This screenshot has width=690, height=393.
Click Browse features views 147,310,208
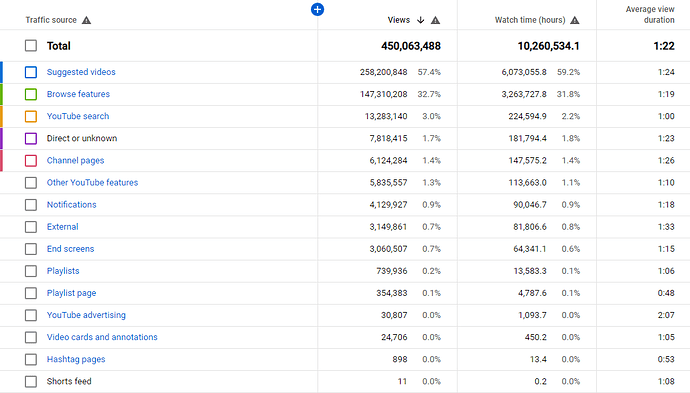pyautogui.click(x=383, y=94)
